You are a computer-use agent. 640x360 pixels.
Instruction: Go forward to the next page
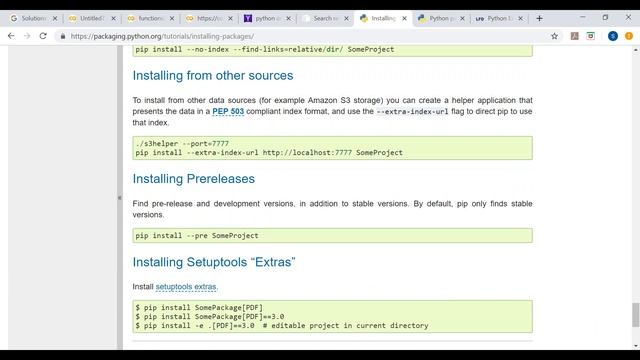tap(27, 36)
